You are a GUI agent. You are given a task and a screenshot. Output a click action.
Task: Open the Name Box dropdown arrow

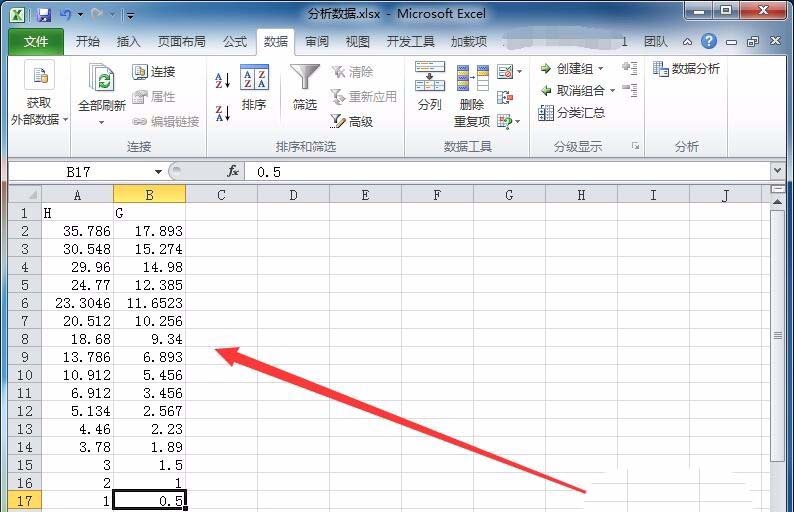[158, 172]
